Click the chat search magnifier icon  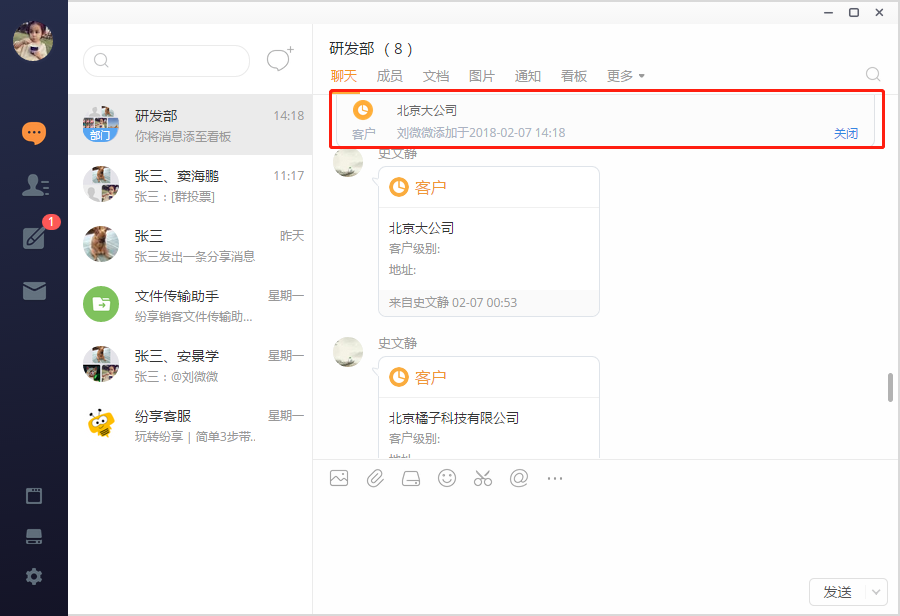[873, 75]
